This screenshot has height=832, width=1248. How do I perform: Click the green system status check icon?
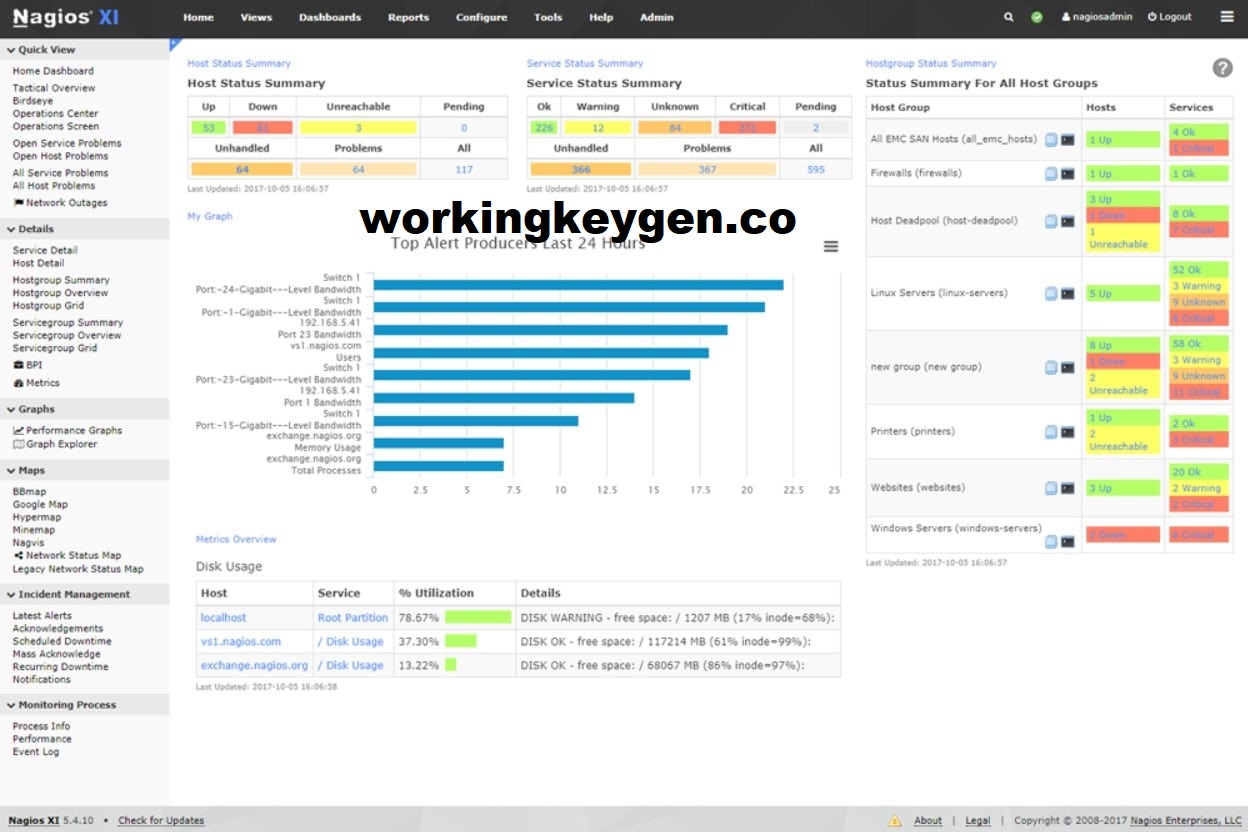coord(1037,17)
